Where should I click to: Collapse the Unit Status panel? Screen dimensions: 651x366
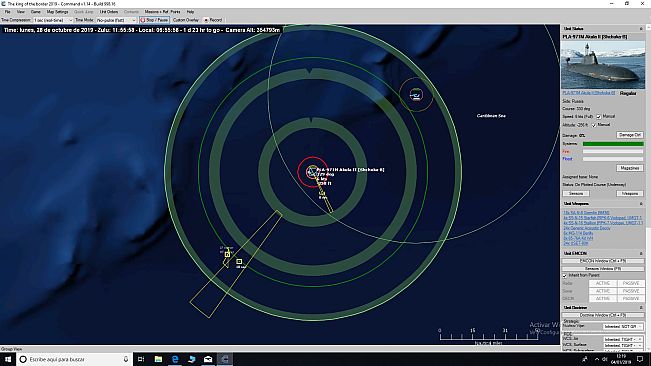[x=641, y=29]
